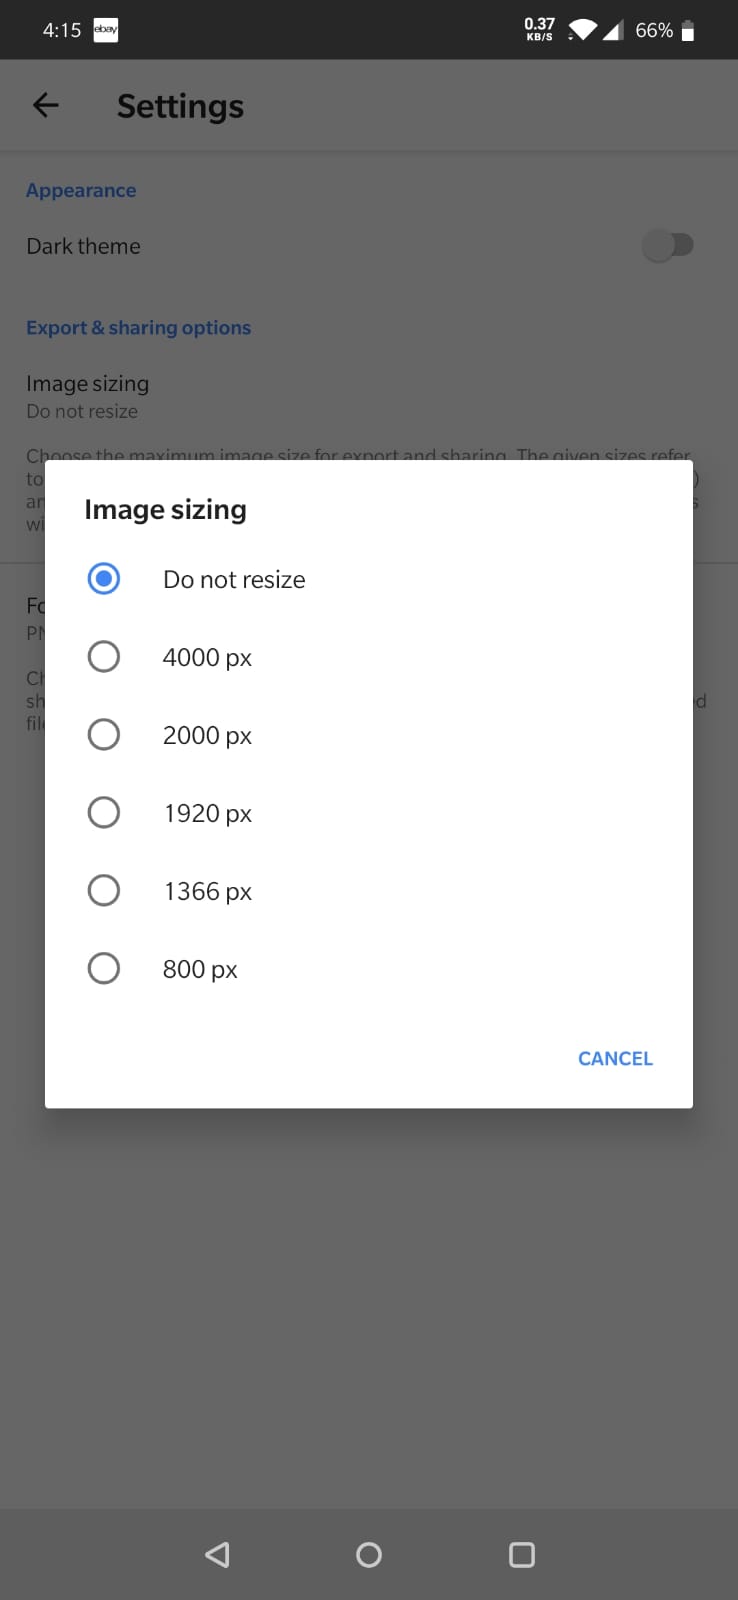738x1600 pixels.
Task: Open the eBay notification in status bar
Action: 104,29
